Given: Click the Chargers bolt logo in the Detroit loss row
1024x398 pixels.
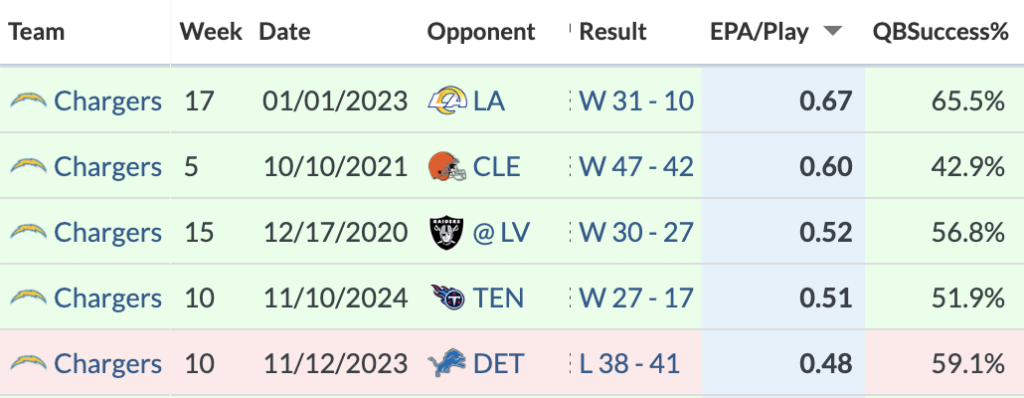Looking at the screenshot, I should (28, 363).
